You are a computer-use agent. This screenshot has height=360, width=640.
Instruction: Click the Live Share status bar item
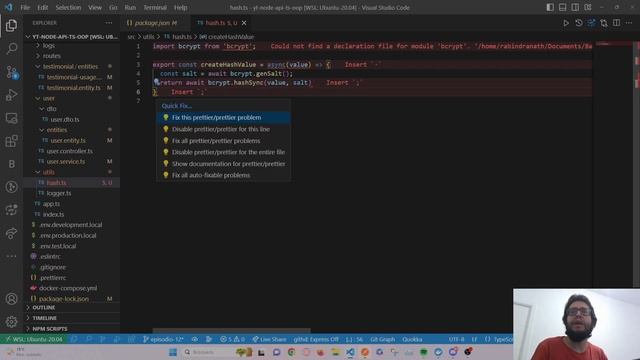click(x=269, y=339)
